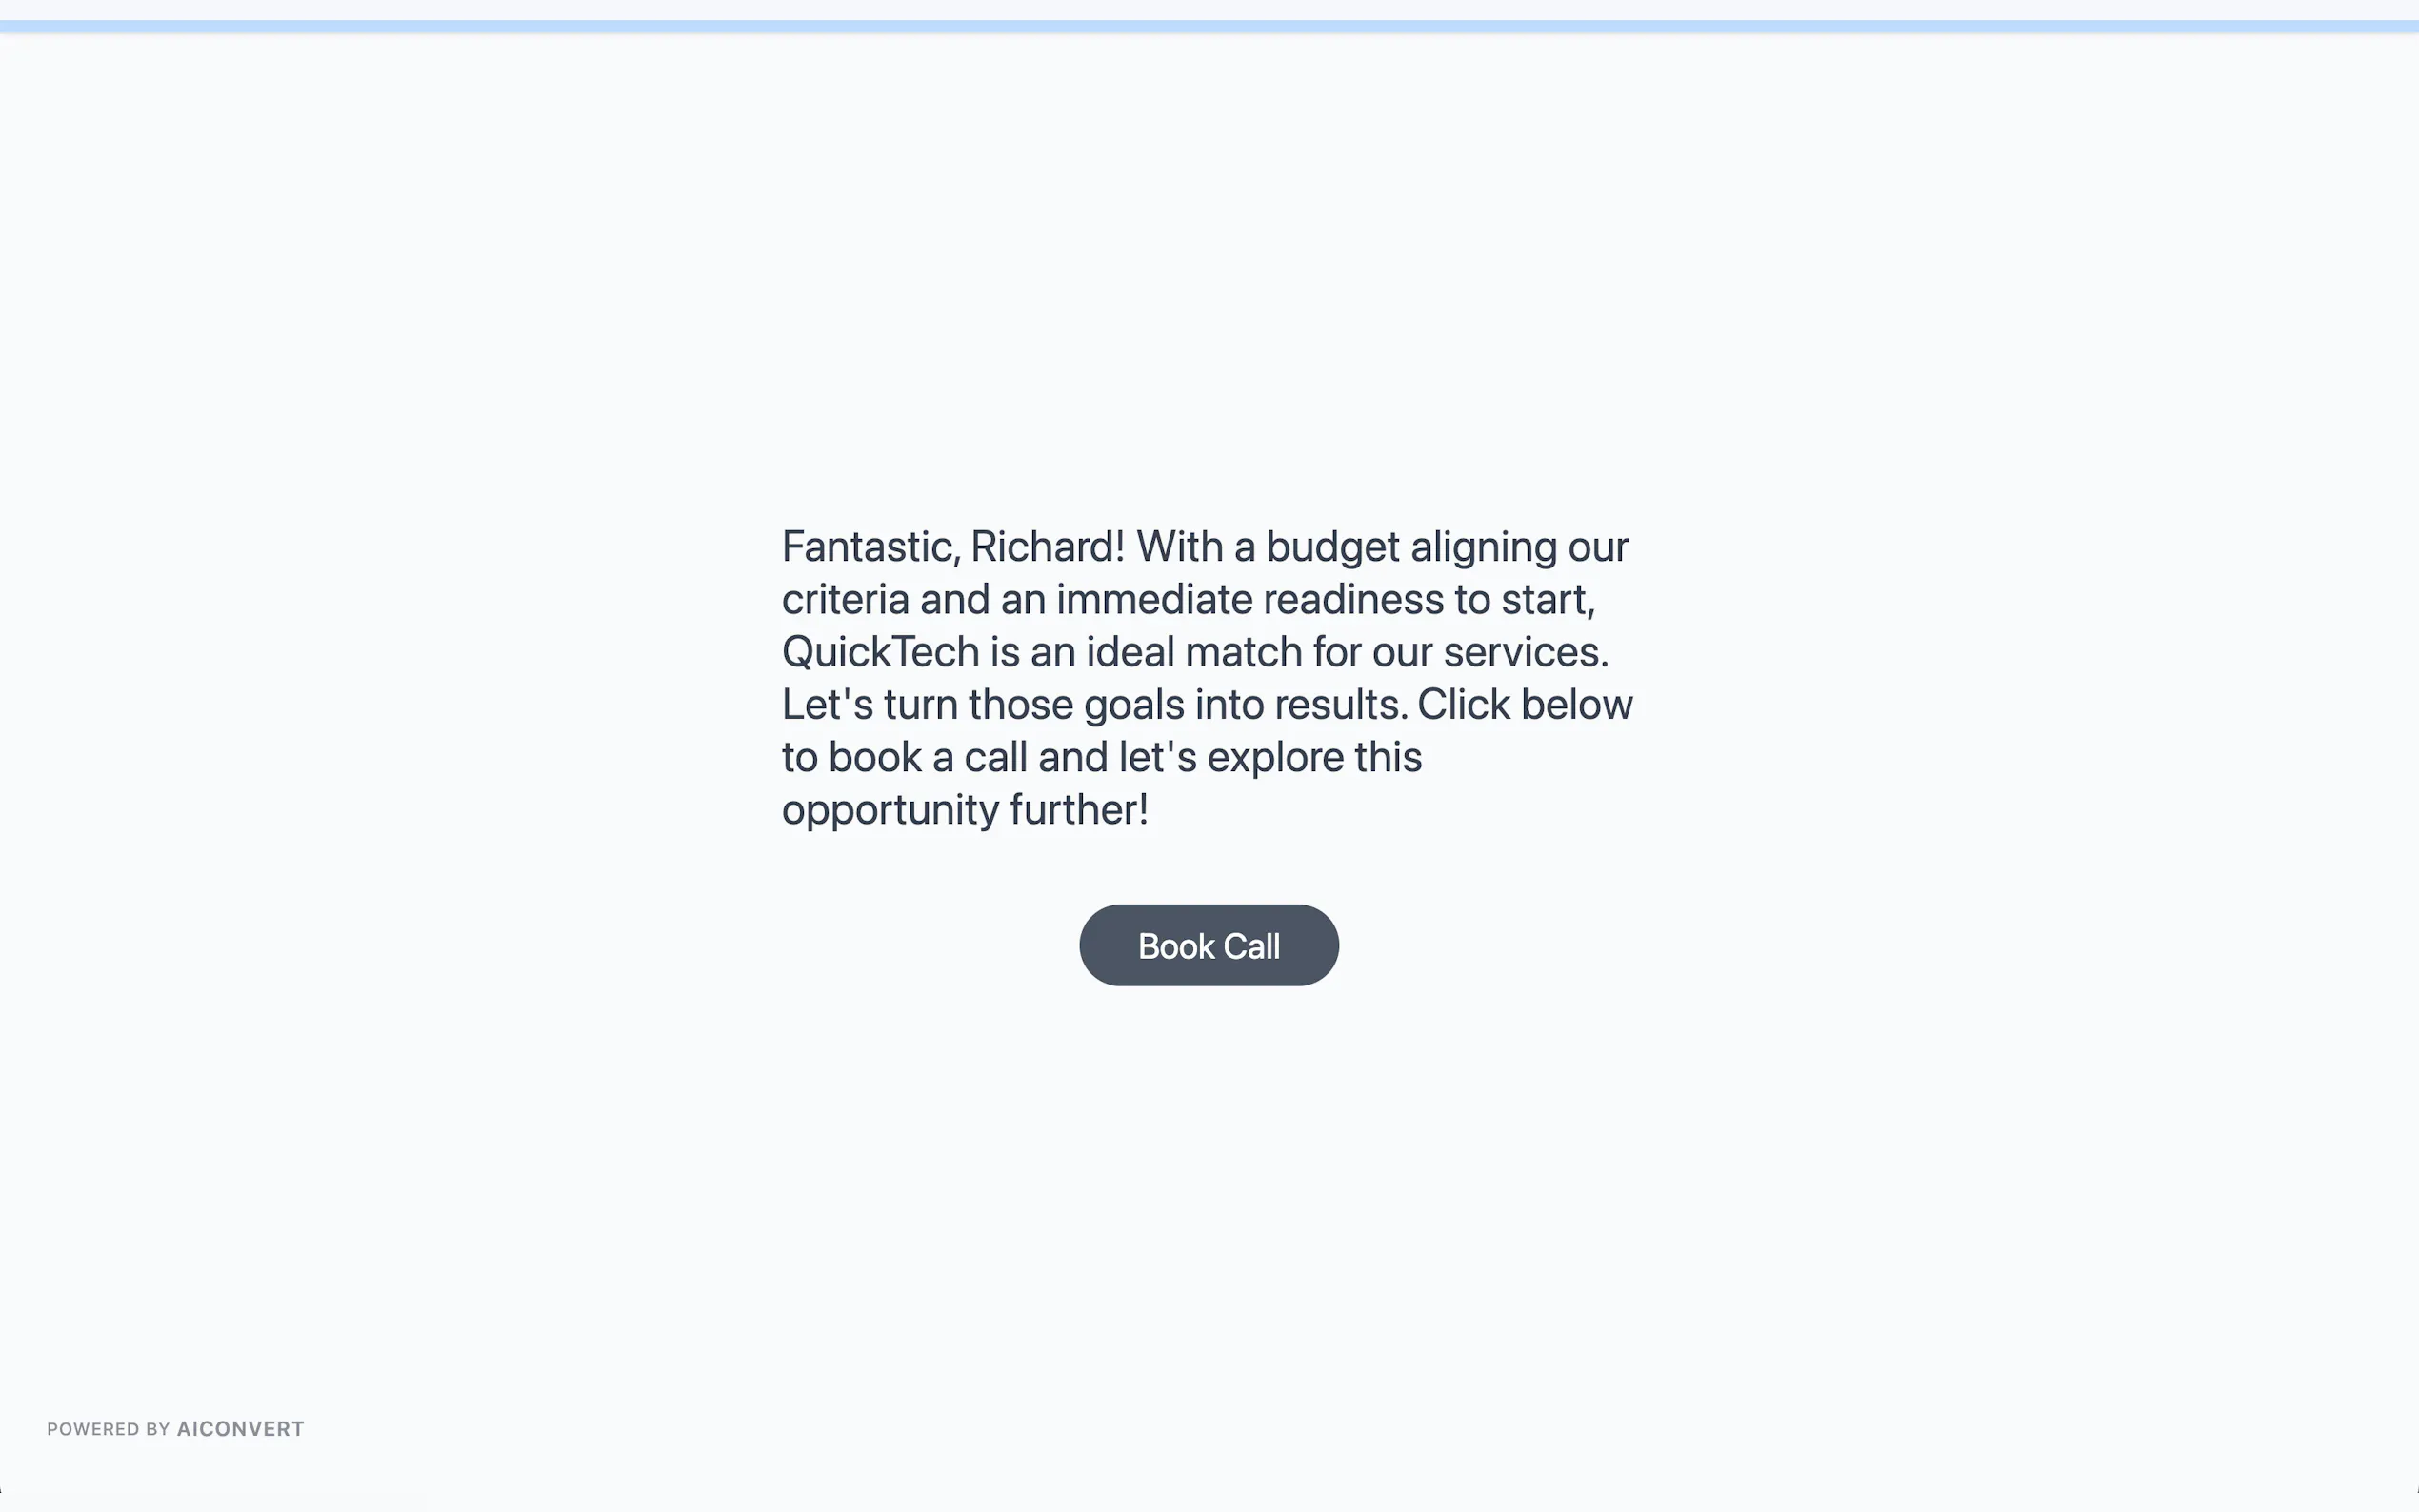Click the word "results." in the paragraph
This screenshot has width=2419, height=1512.
click(x=1340, y=705)
